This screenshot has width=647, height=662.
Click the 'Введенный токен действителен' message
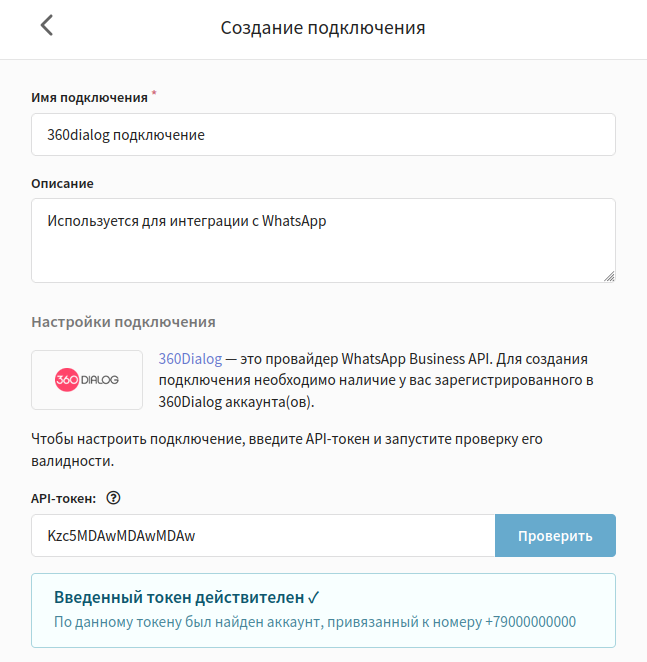click(x=179, y=597)
